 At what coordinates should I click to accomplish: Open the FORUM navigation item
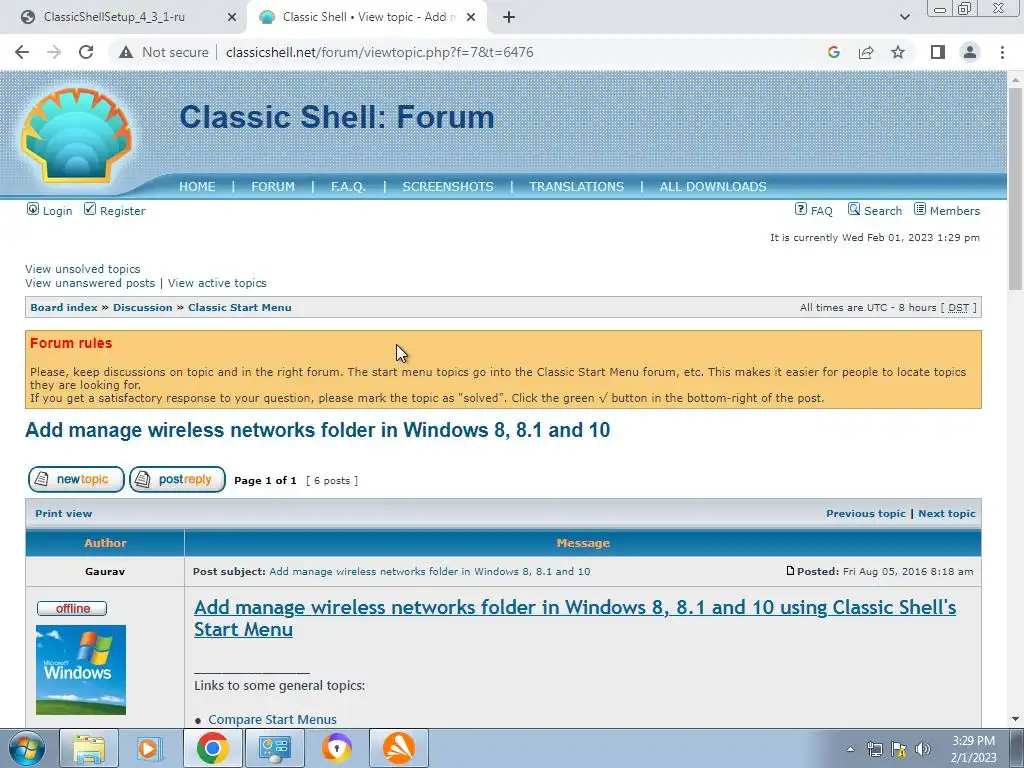pos(273,187)
